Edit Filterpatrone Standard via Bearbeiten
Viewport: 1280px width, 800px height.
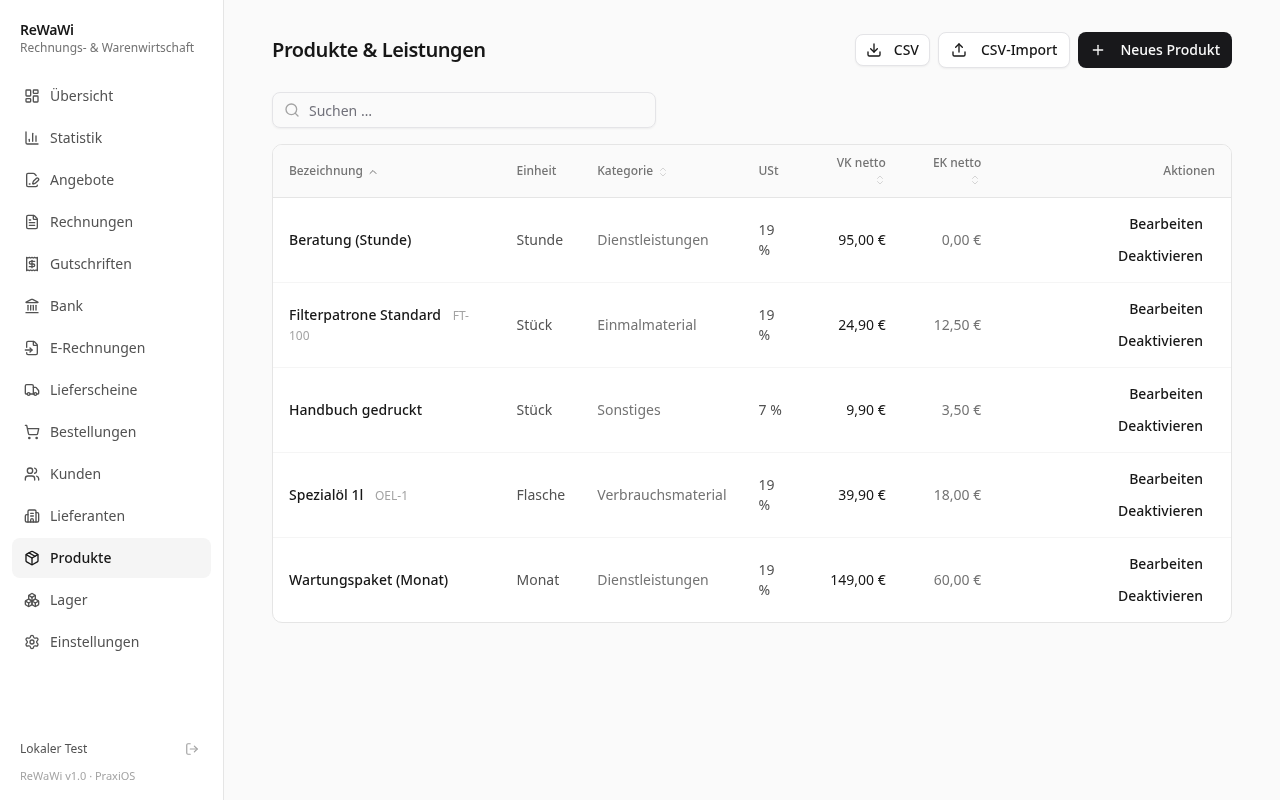pos(1166,309)
